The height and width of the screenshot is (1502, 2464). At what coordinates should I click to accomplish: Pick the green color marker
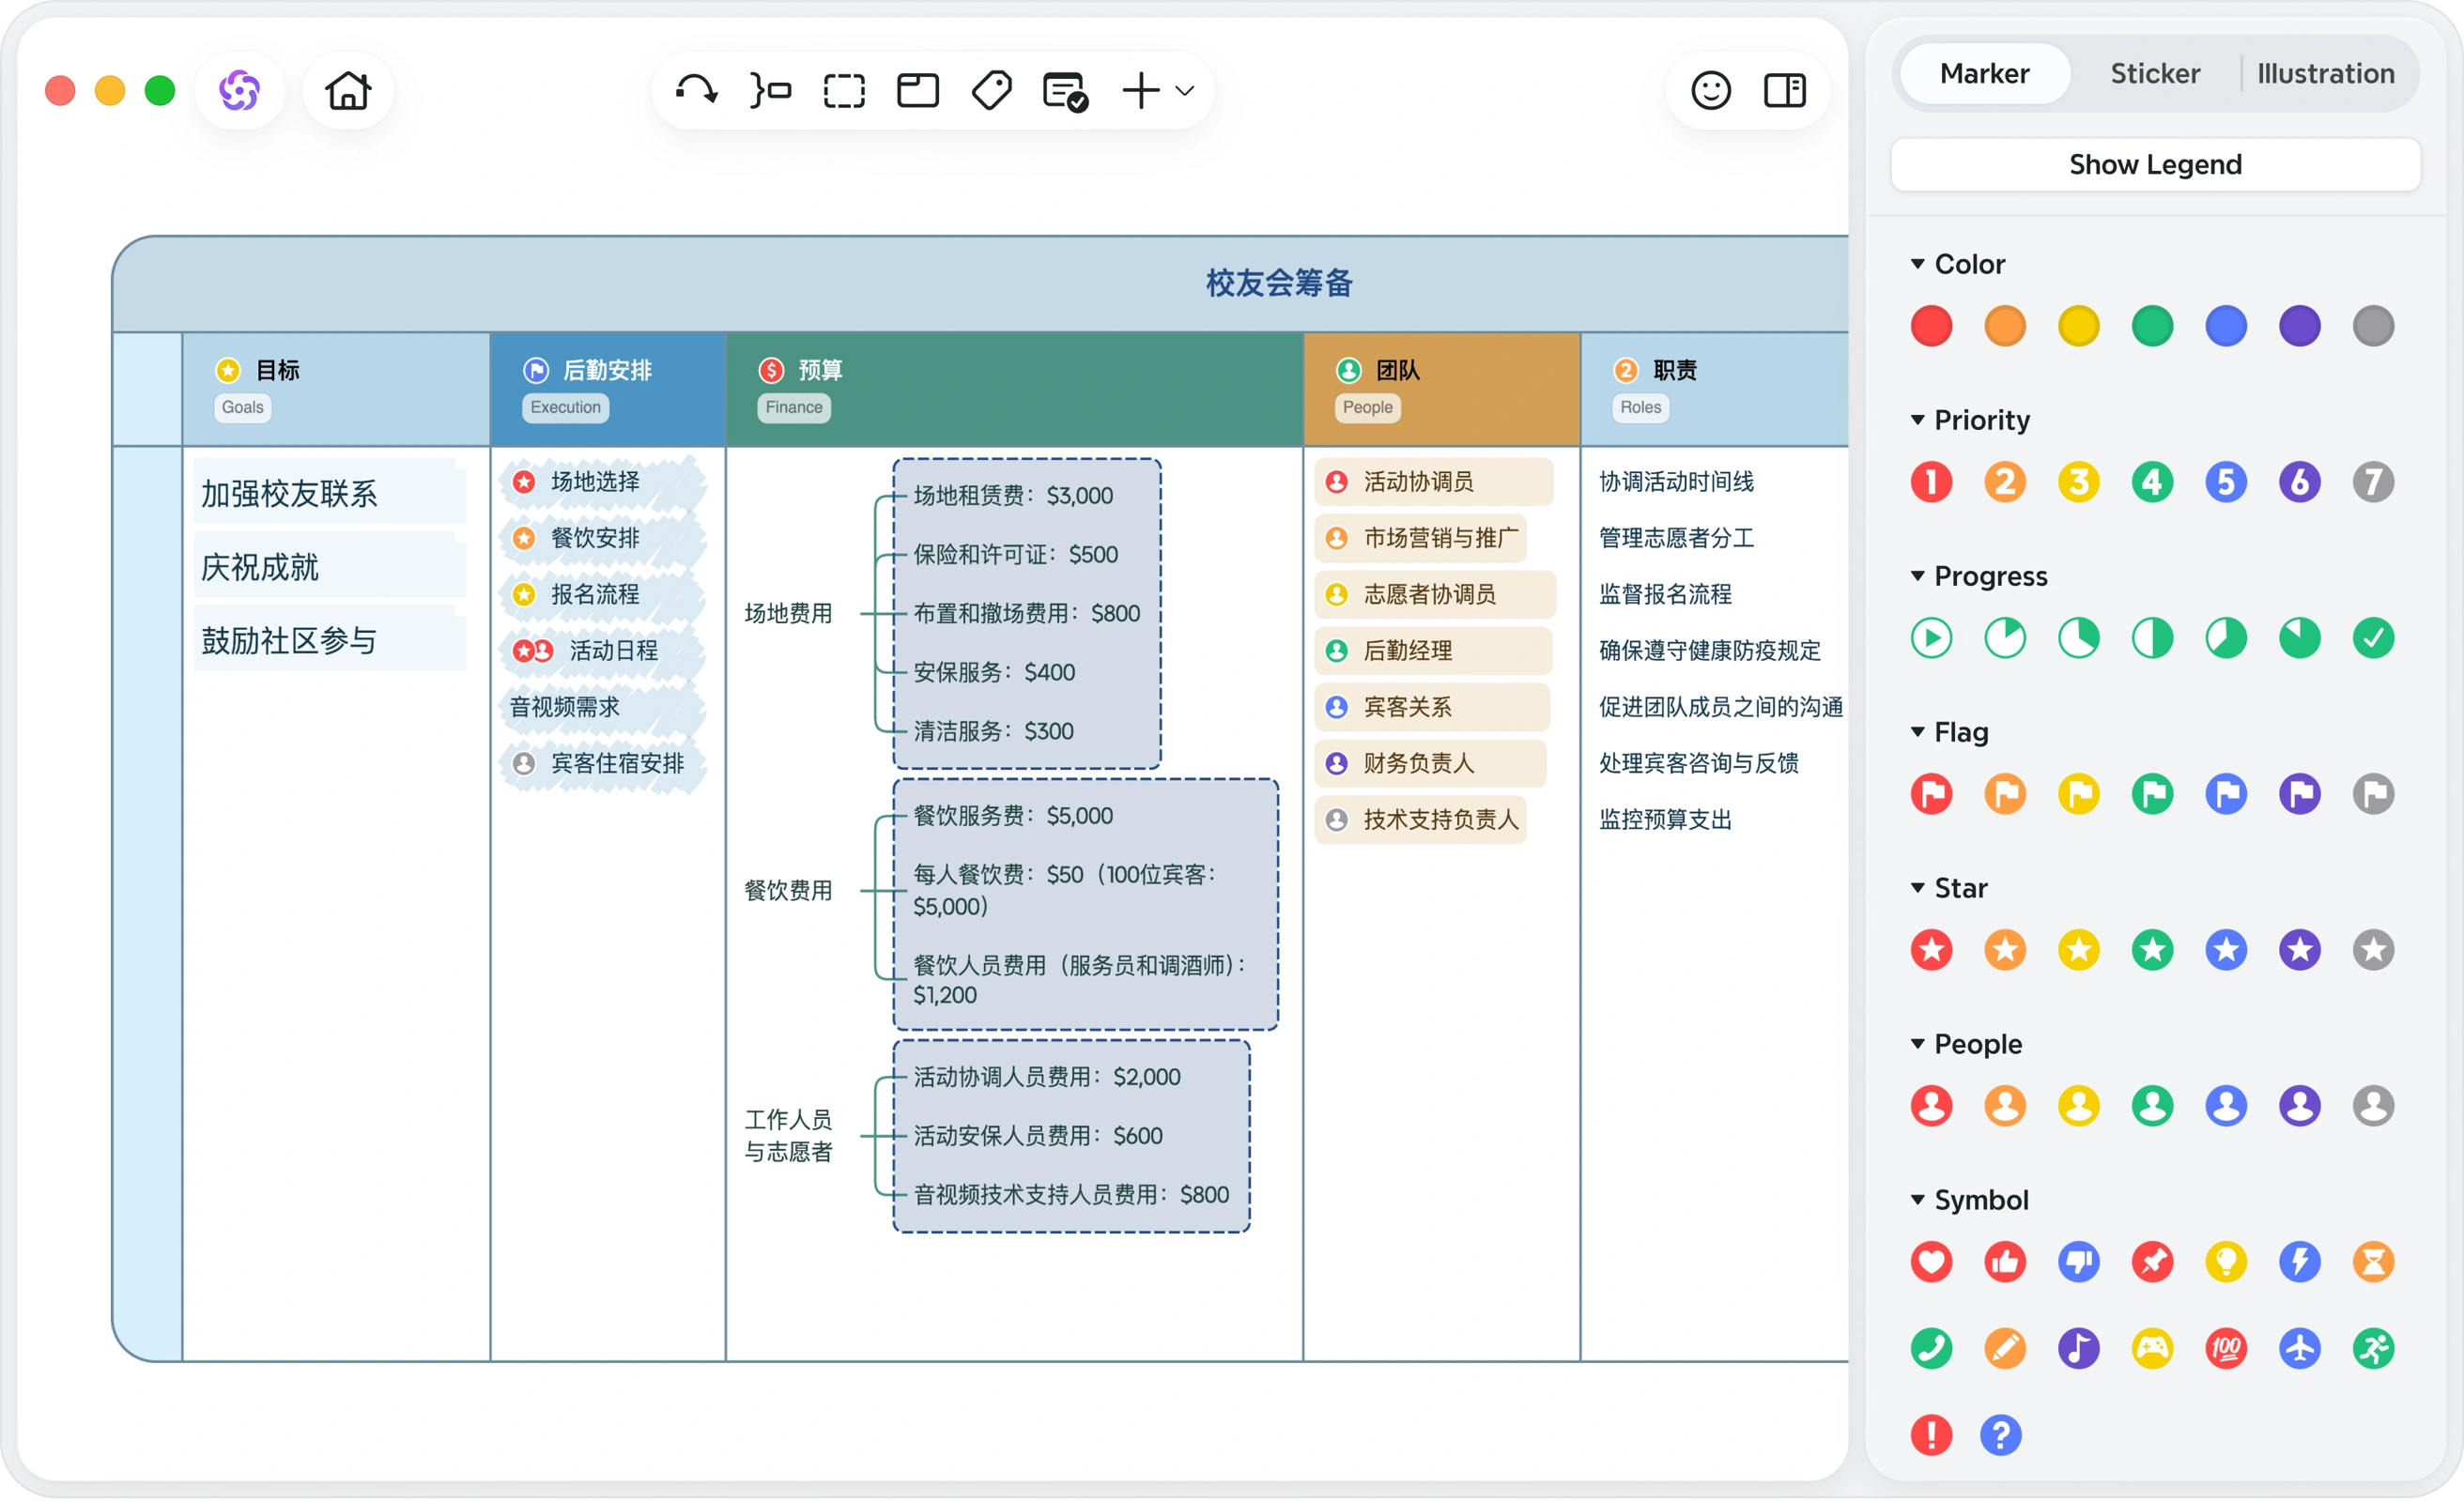coord(2152,326)
